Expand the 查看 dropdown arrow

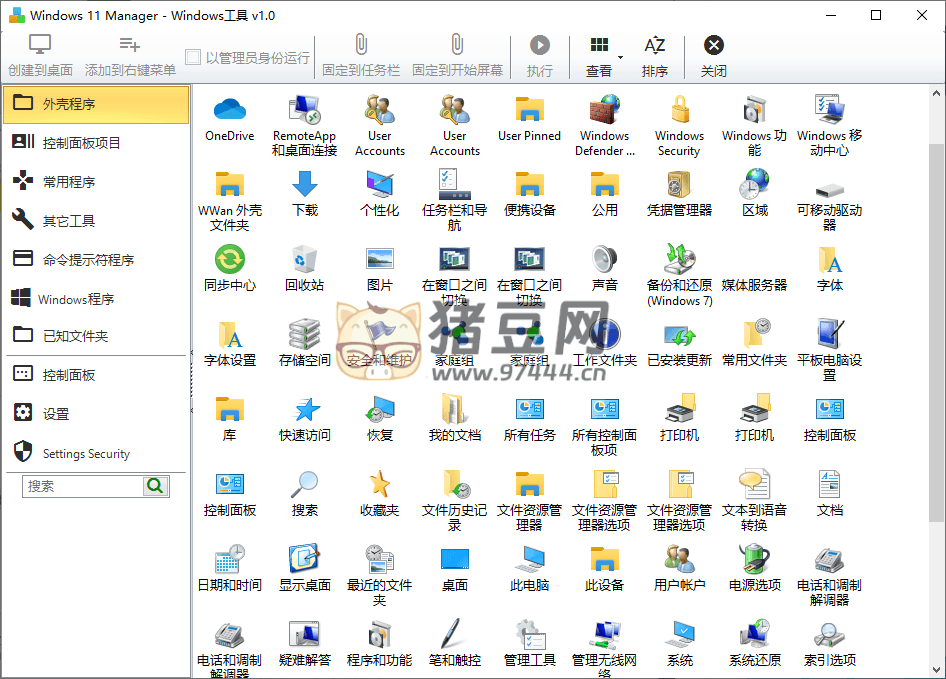pyautogui.click(x=620, y=57)
